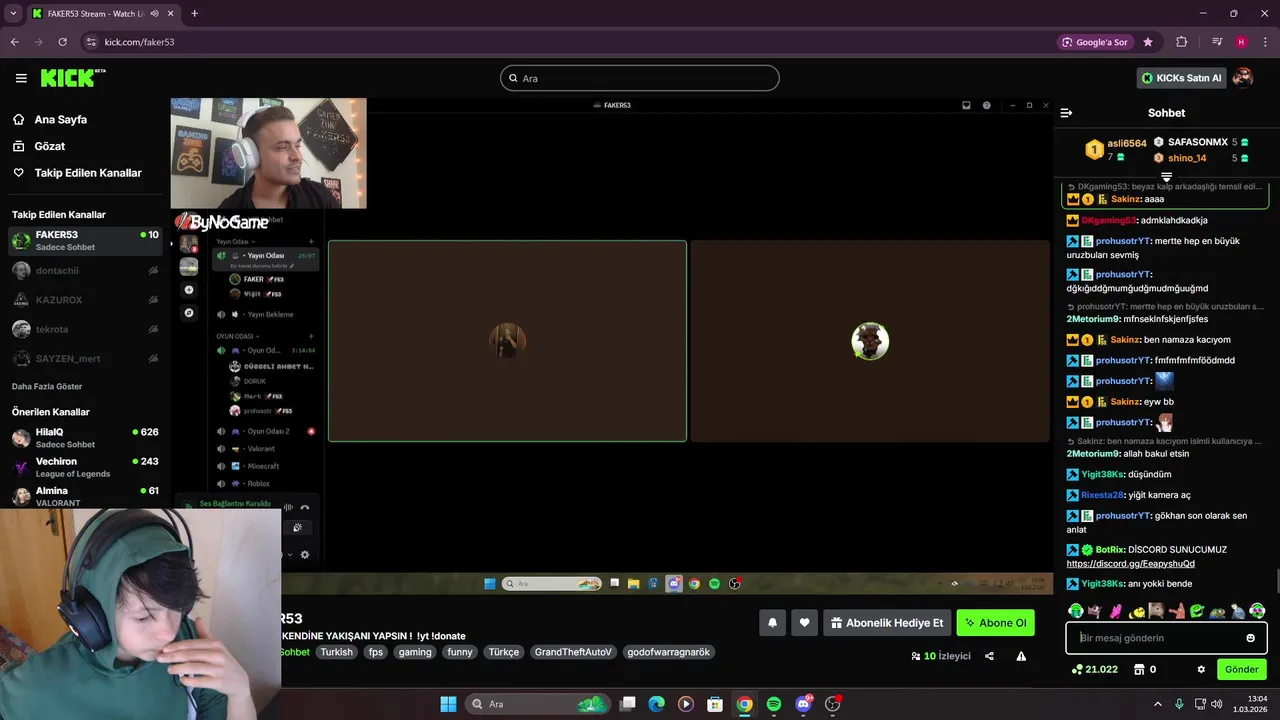Open the profile avatar menu
1280x720 pixels.
1243,78
